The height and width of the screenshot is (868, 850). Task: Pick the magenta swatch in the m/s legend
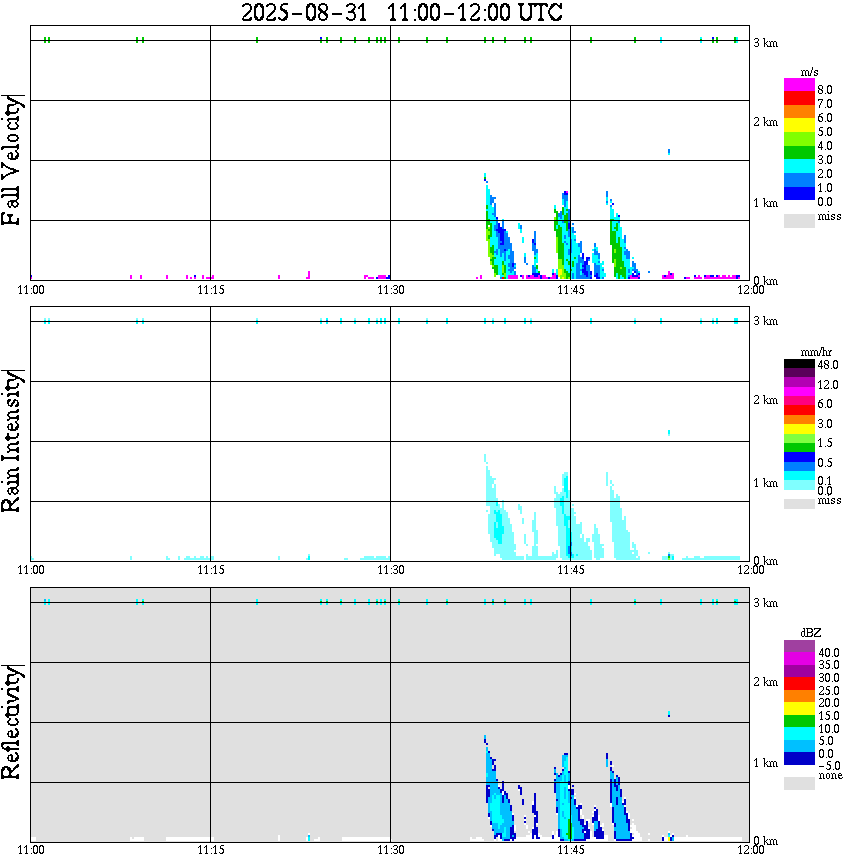[x=799, y=85]
